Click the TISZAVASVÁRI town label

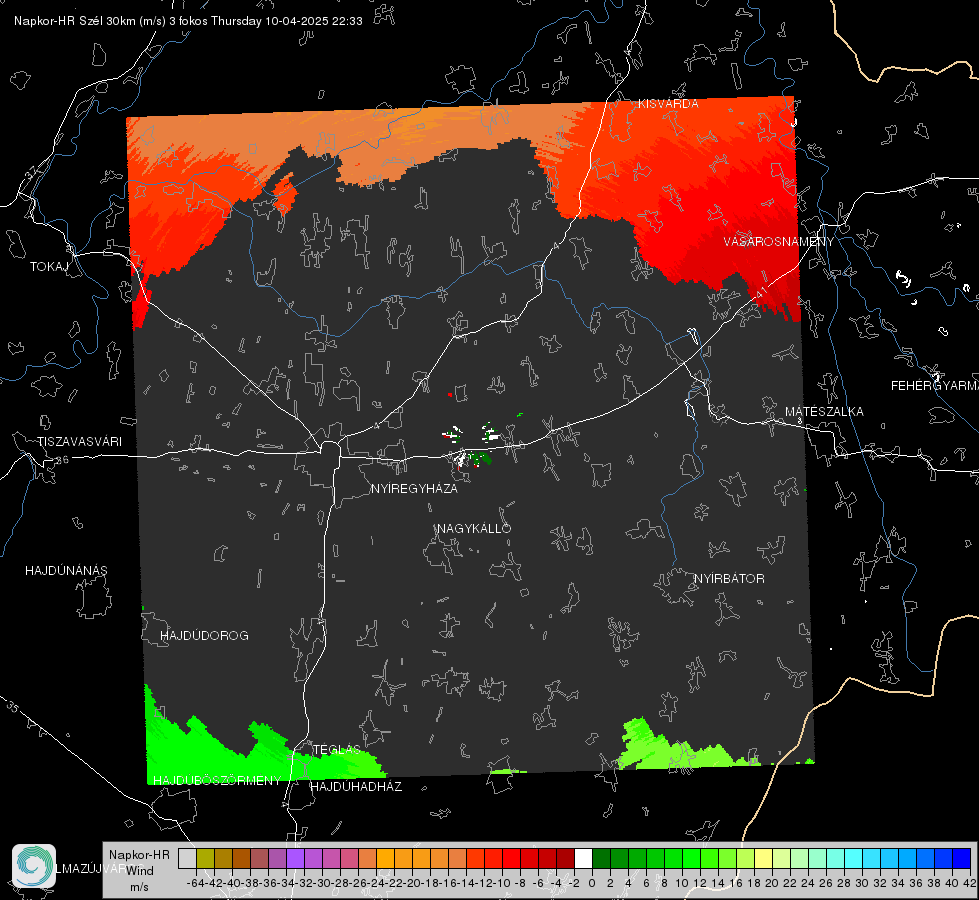(79, 442)
